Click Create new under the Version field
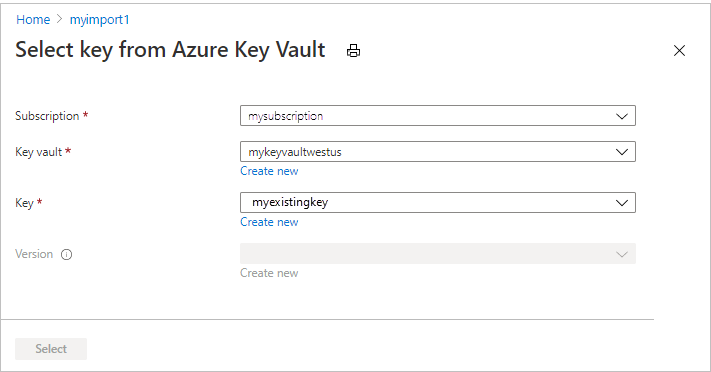 coord(269,273)
